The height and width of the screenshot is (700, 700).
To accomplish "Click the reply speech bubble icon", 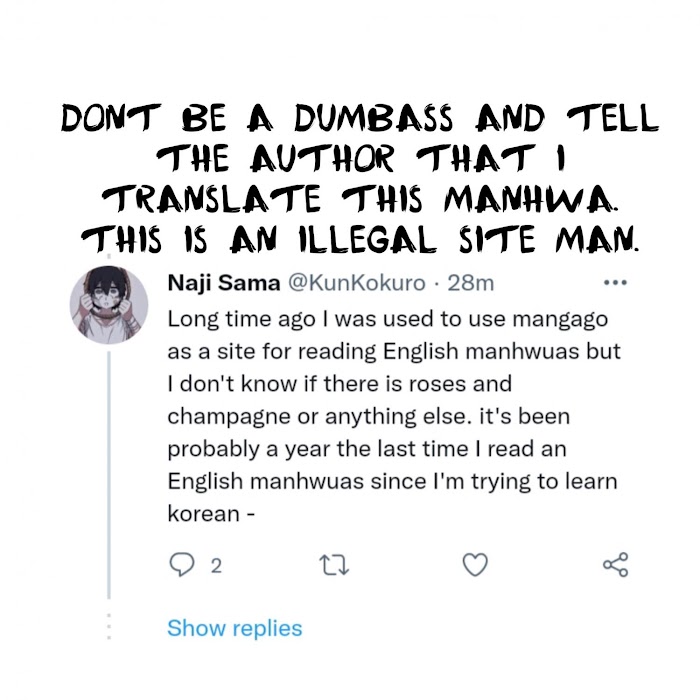I will pyautogui.click(x=181, y=566).
